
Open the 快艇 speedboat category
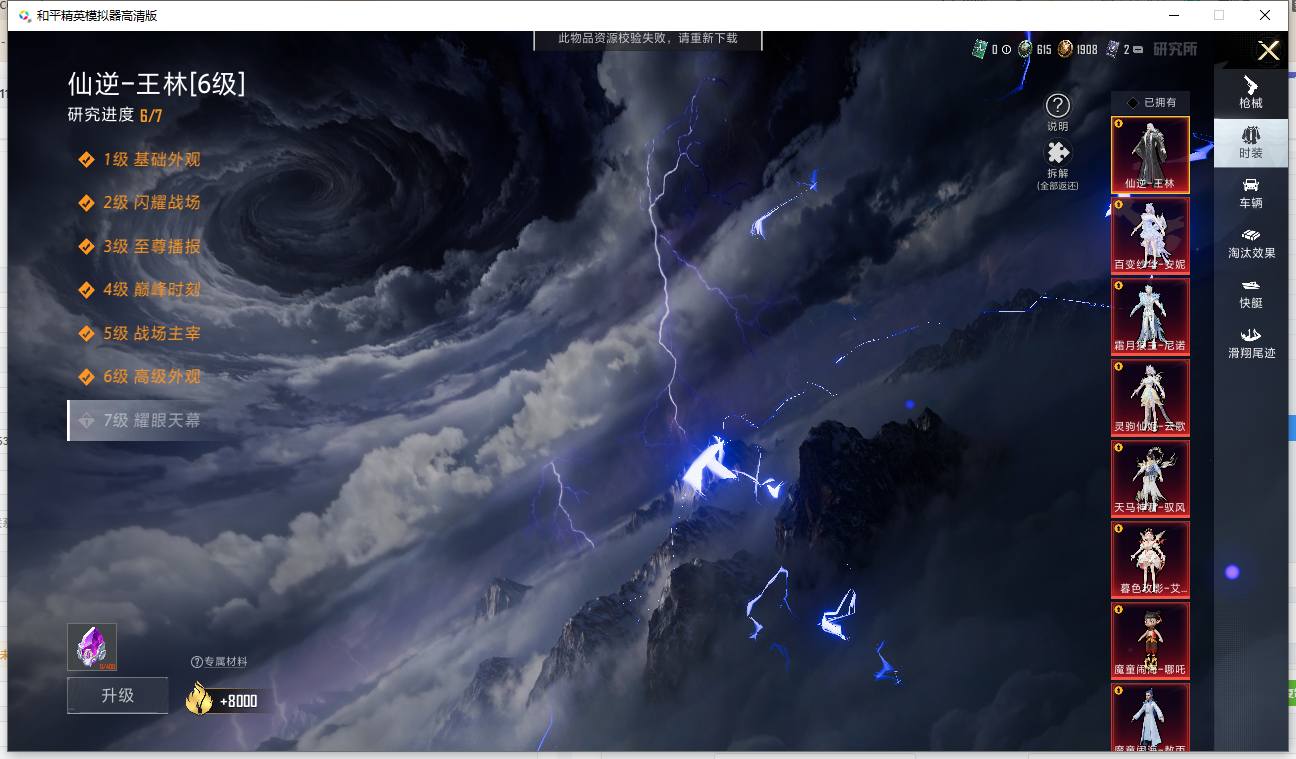coord(1250,293)
